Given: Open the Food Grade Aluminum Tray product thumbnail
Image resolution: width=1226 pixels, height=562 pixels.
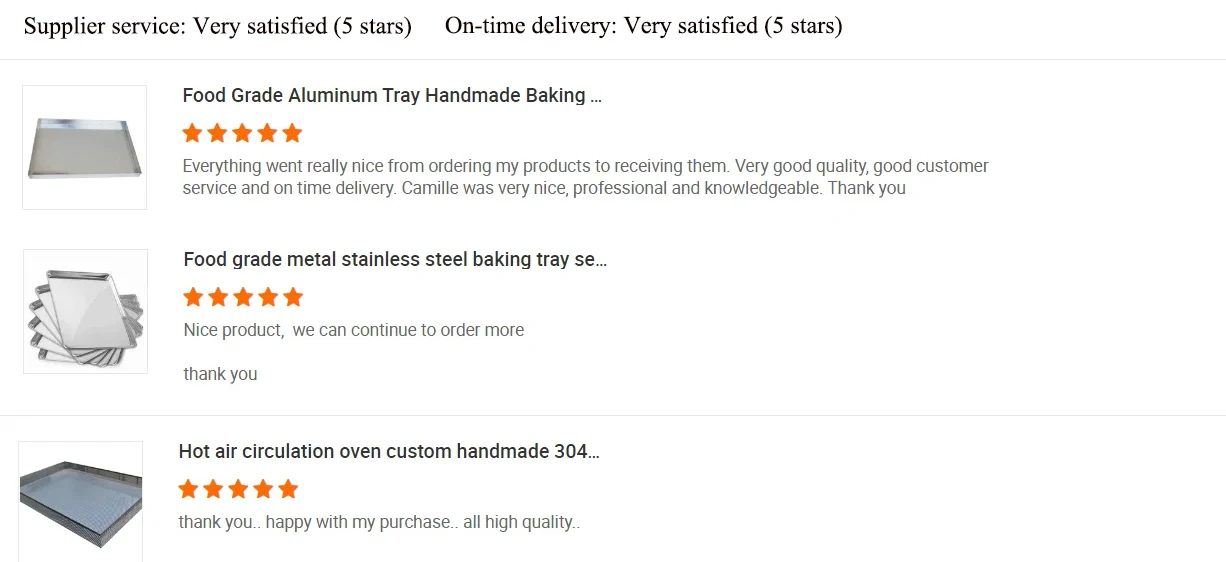Looking at the screenshot, I should tap(84, 147).
